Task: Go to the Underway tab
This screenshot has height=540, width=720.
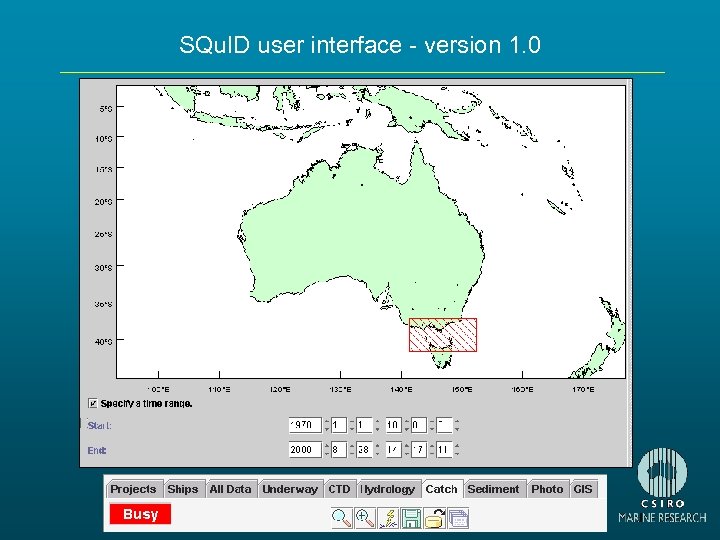Action: tap(290, 489)
